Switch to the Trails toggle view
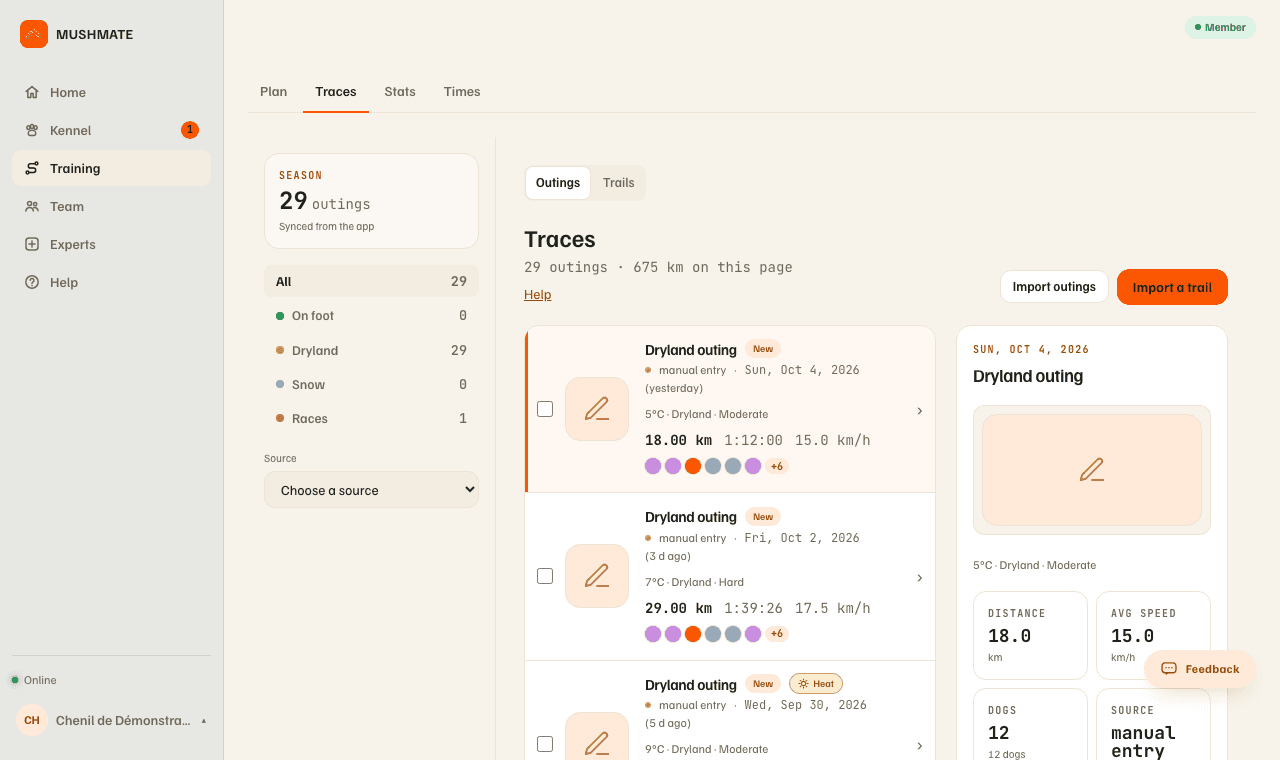 (x=619, y=183)
